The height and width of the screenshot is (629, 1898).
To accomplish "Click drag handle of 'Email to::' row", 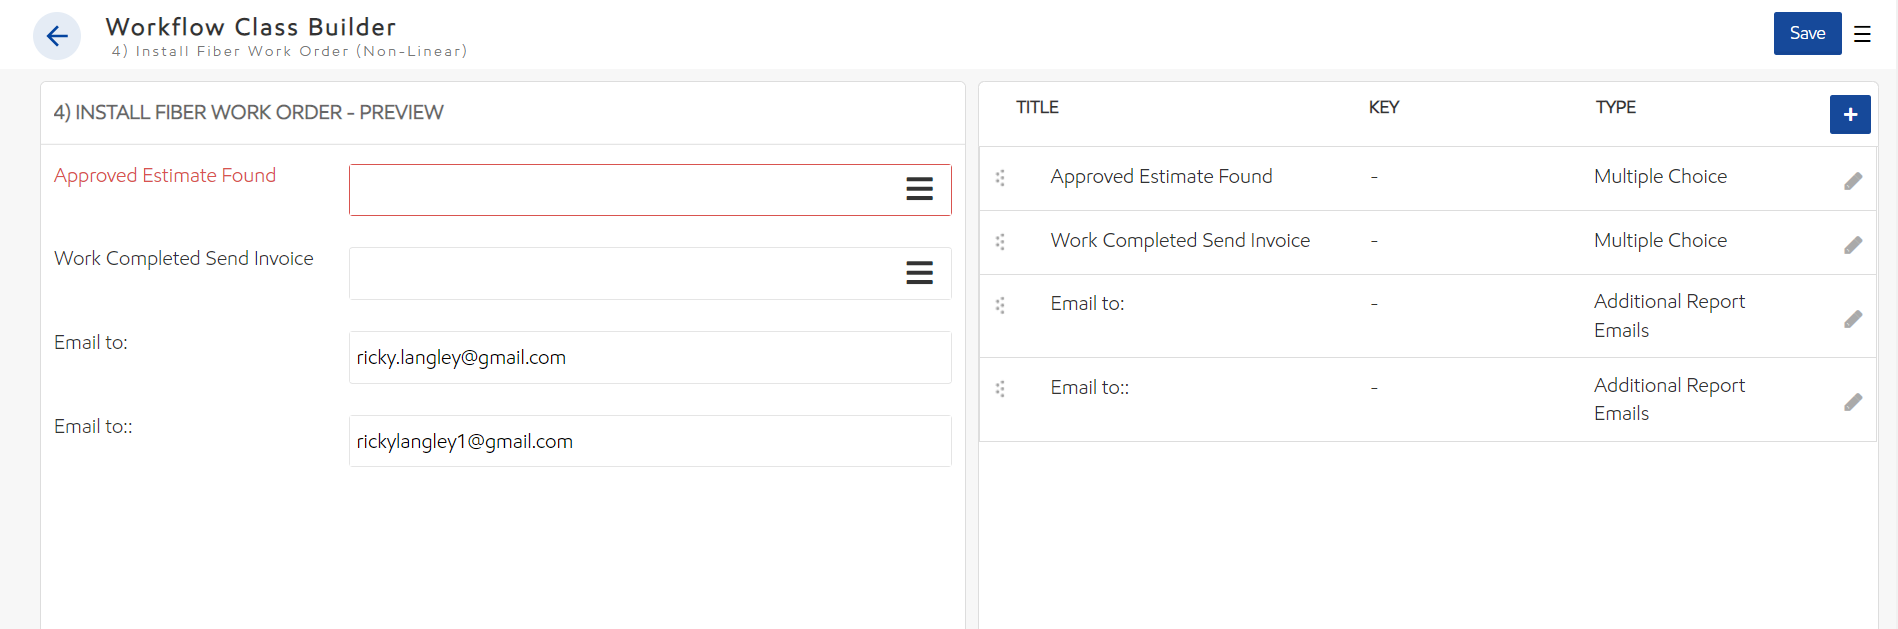I will 1000,389.
